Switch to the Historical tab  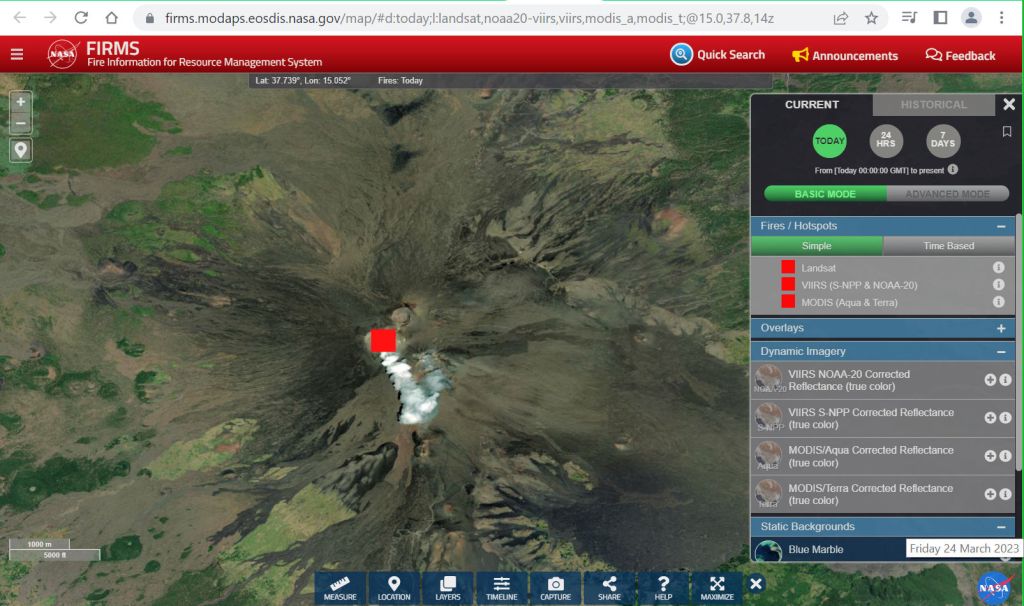(933, 105)
